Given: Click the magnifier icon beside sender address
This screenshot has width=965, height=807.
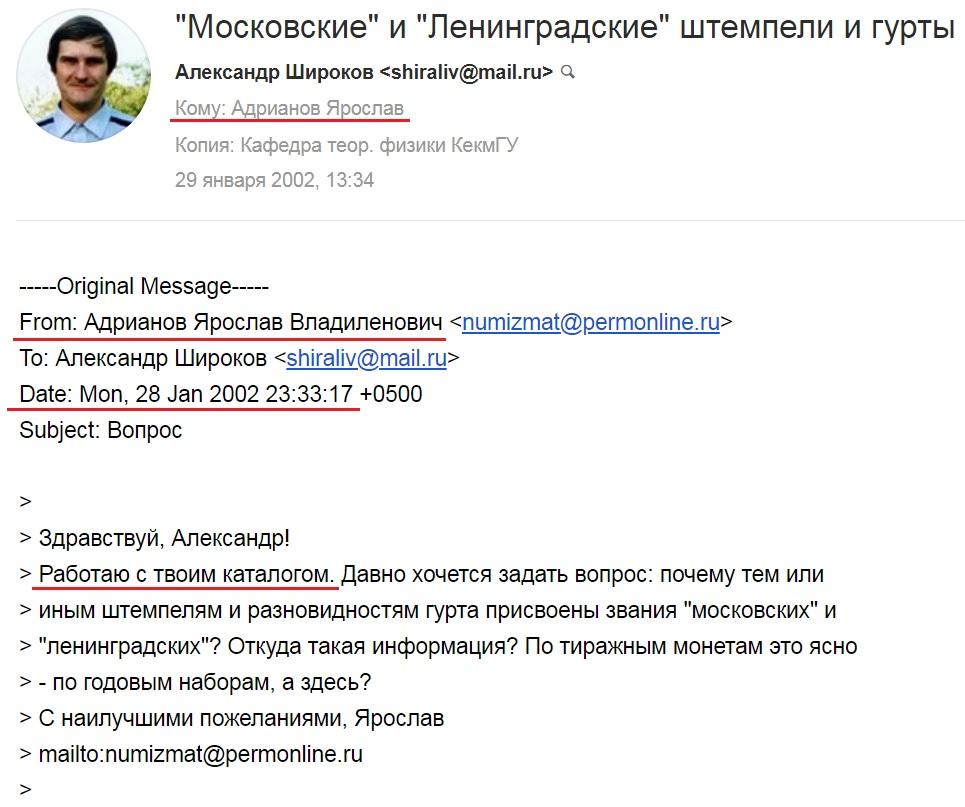Looking at the screenshot, I should click(569, 73).
